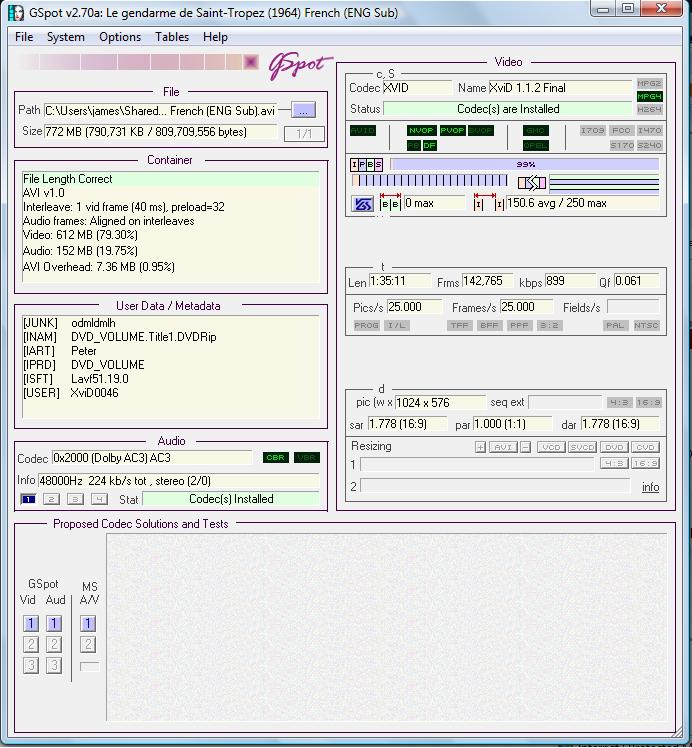Click the Resizing SVCD button
The height and width of the screenshot is (748, 692).
click(583, 447)
